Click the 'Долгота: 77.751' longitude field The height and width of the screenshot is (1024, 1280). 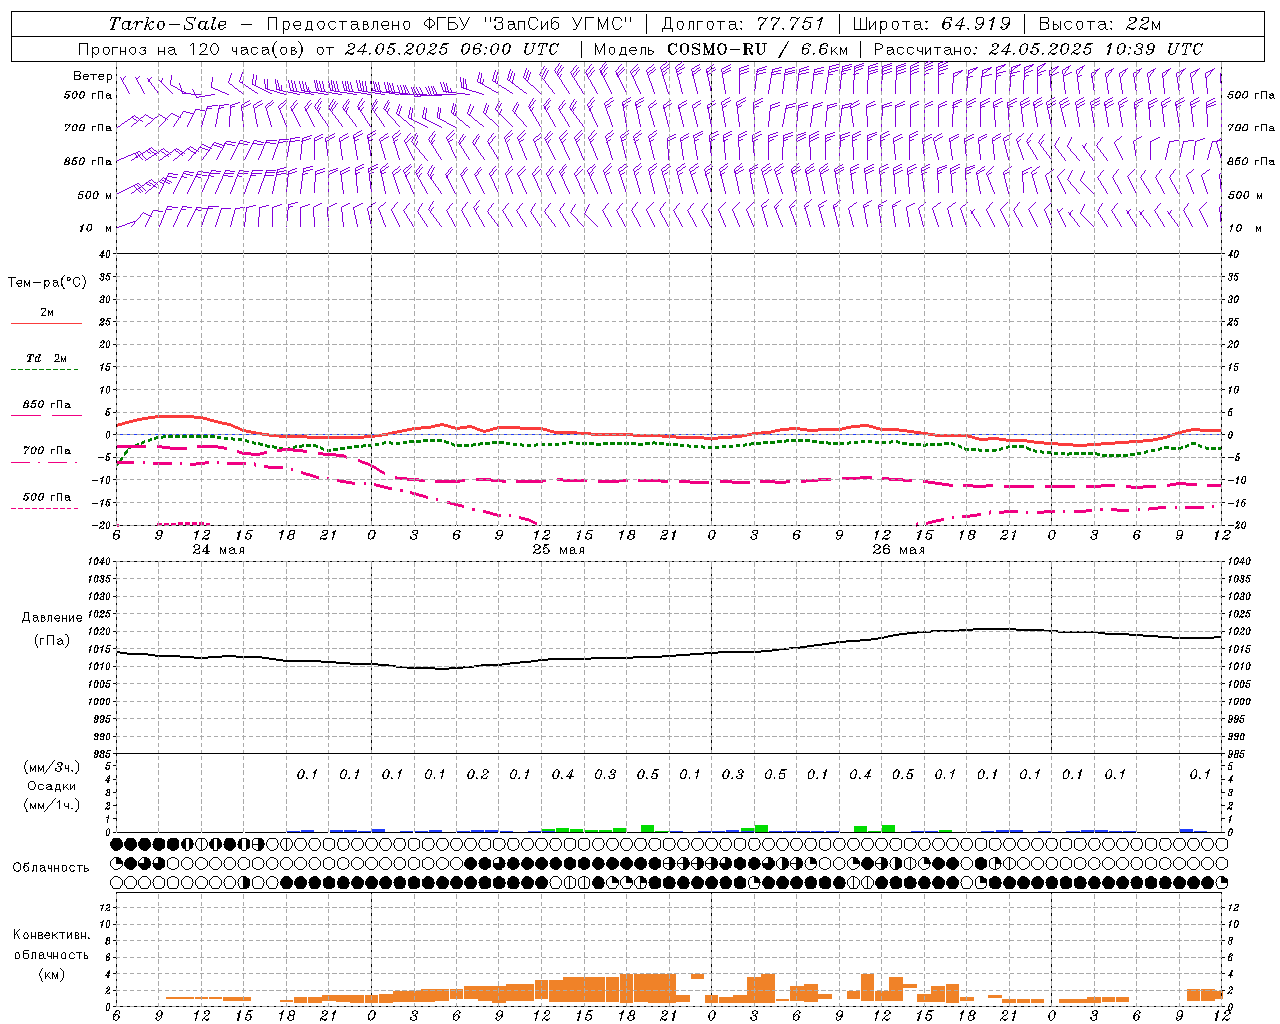[743, 24]
